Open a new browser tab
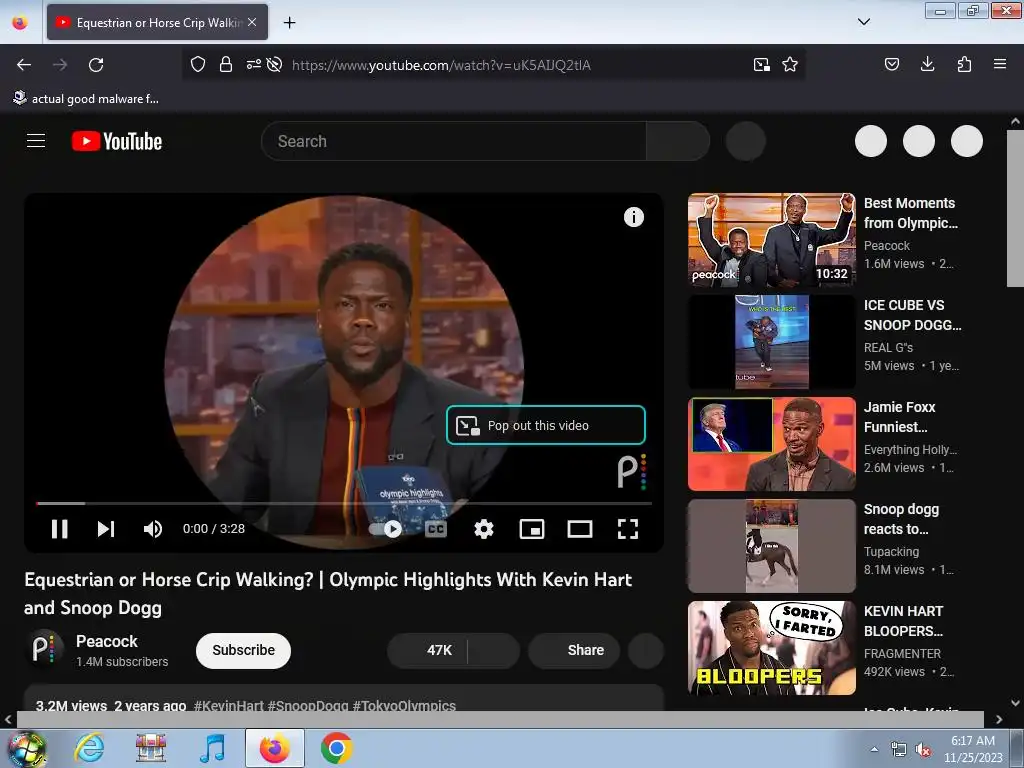The image size is (1024, 768). pos(289,22)
